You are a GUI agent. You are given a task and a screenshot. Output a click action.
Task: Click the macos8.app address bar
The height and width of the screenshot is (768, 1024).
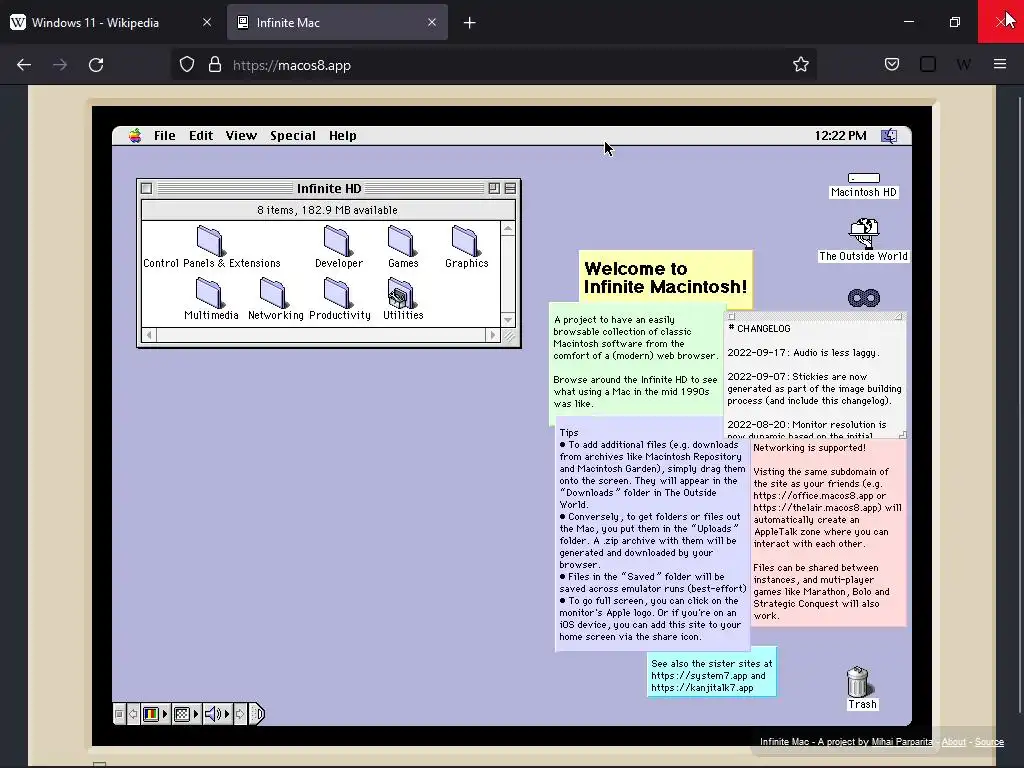point(494,65)
